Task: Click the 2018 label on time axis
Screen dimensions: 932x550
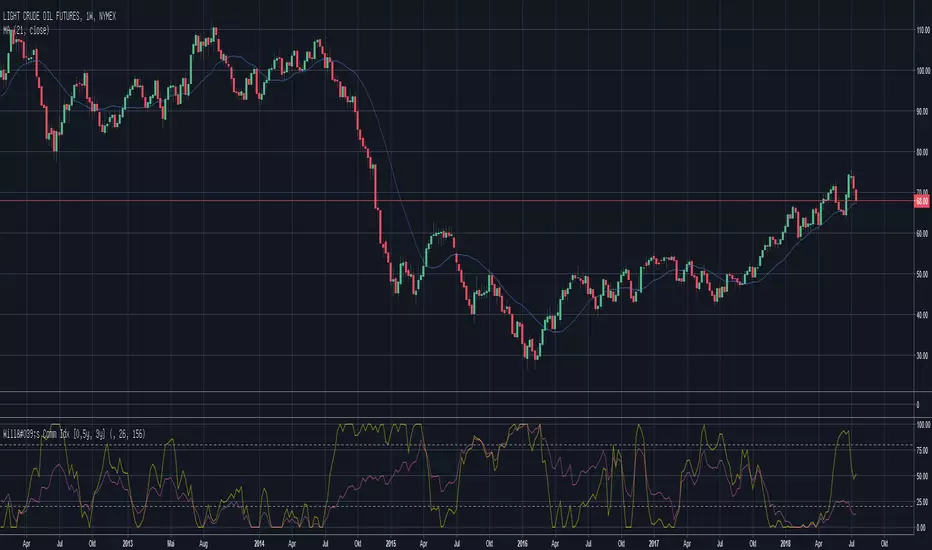Action: 784,542
